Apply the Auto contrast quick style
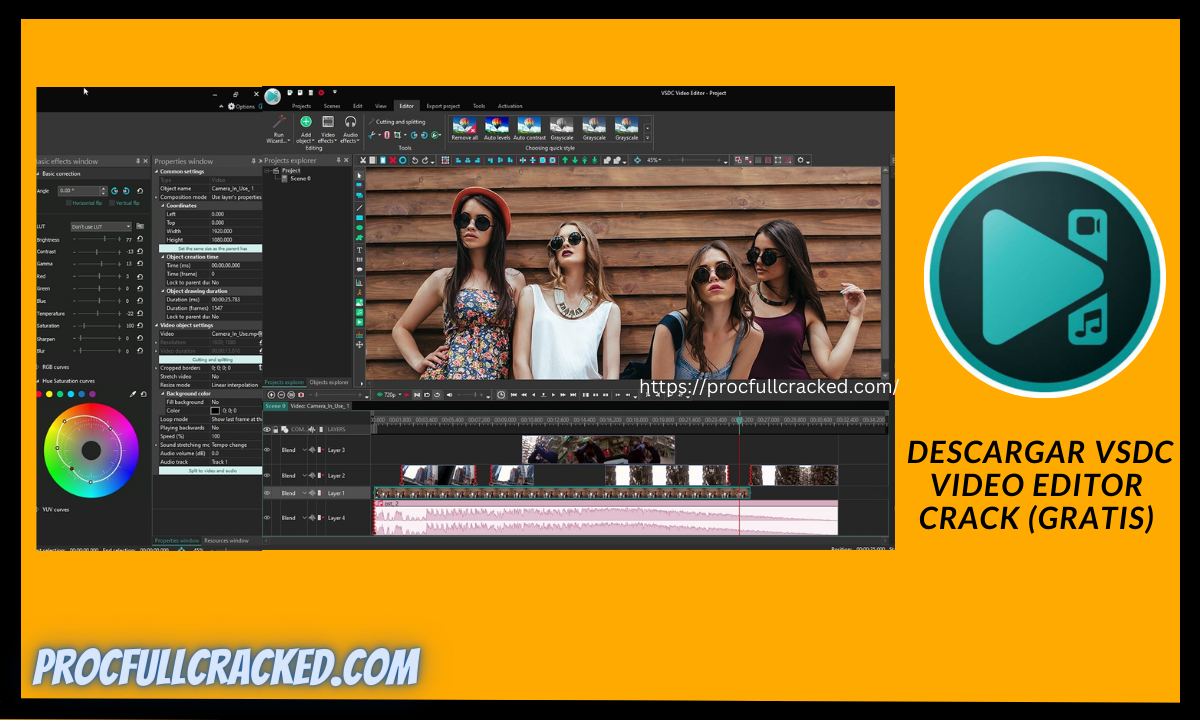This screenshot has height=720, width=1200. [x=530, y=127]
